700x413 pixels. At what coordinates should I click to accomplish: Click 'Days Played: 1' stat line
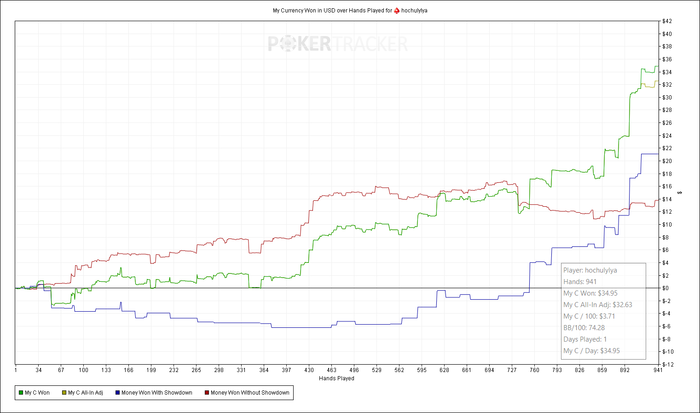click(x=585, y=339)
